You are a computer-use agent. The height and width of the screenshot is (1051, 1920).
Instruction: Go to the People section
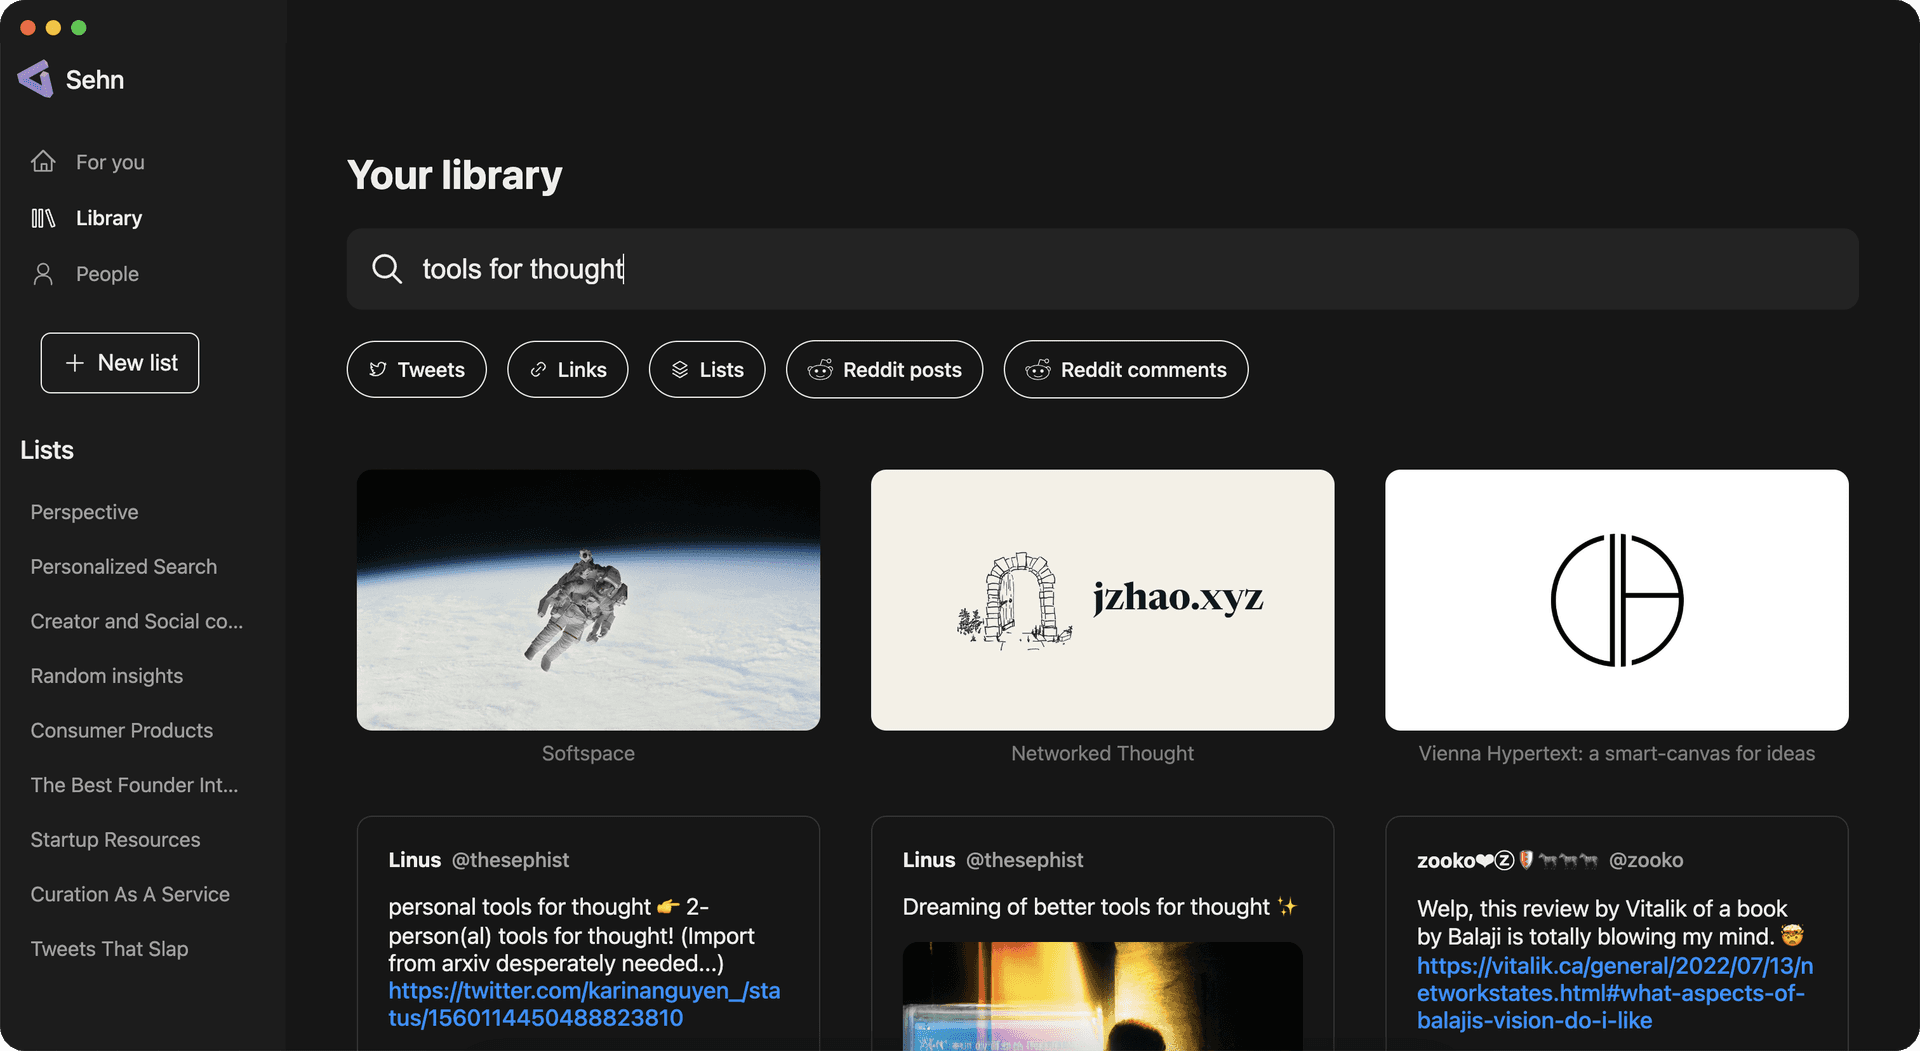tap(107, 274)
